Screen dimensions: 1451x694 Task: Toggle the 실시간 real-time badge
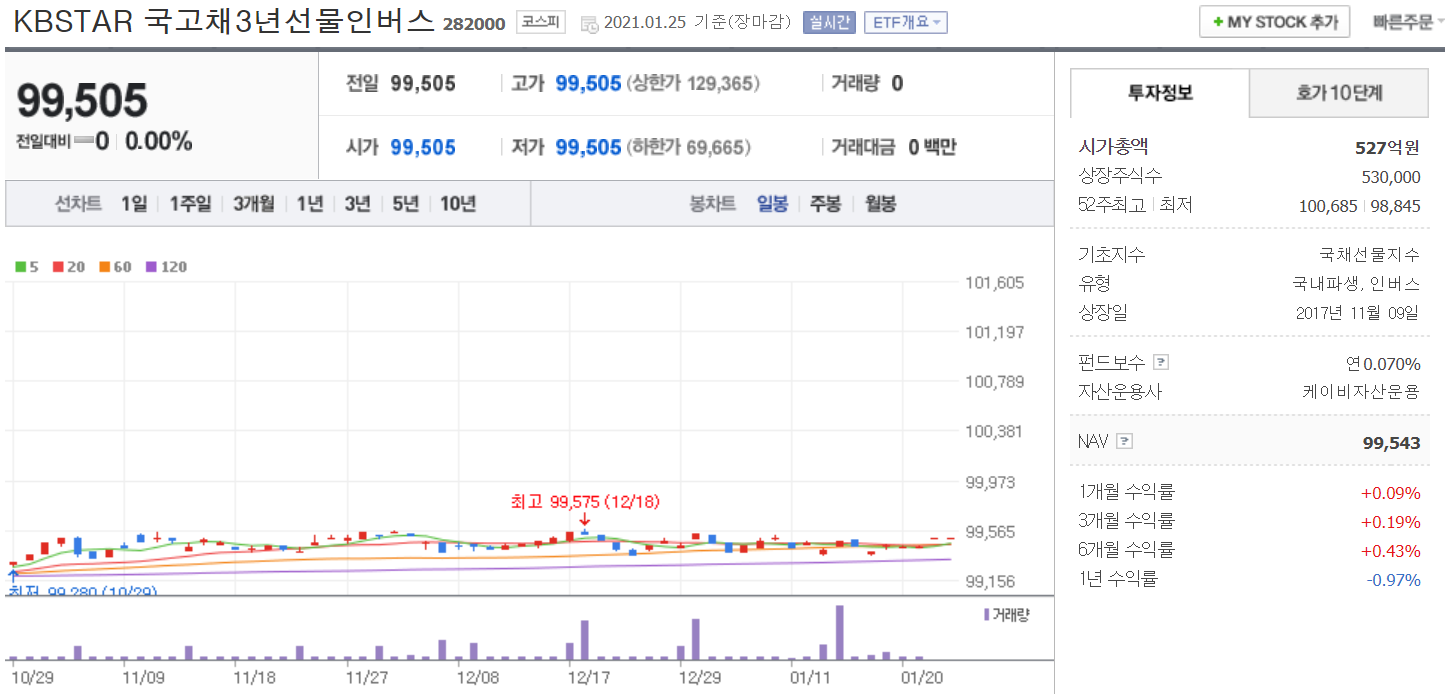(x=828, y=22)
